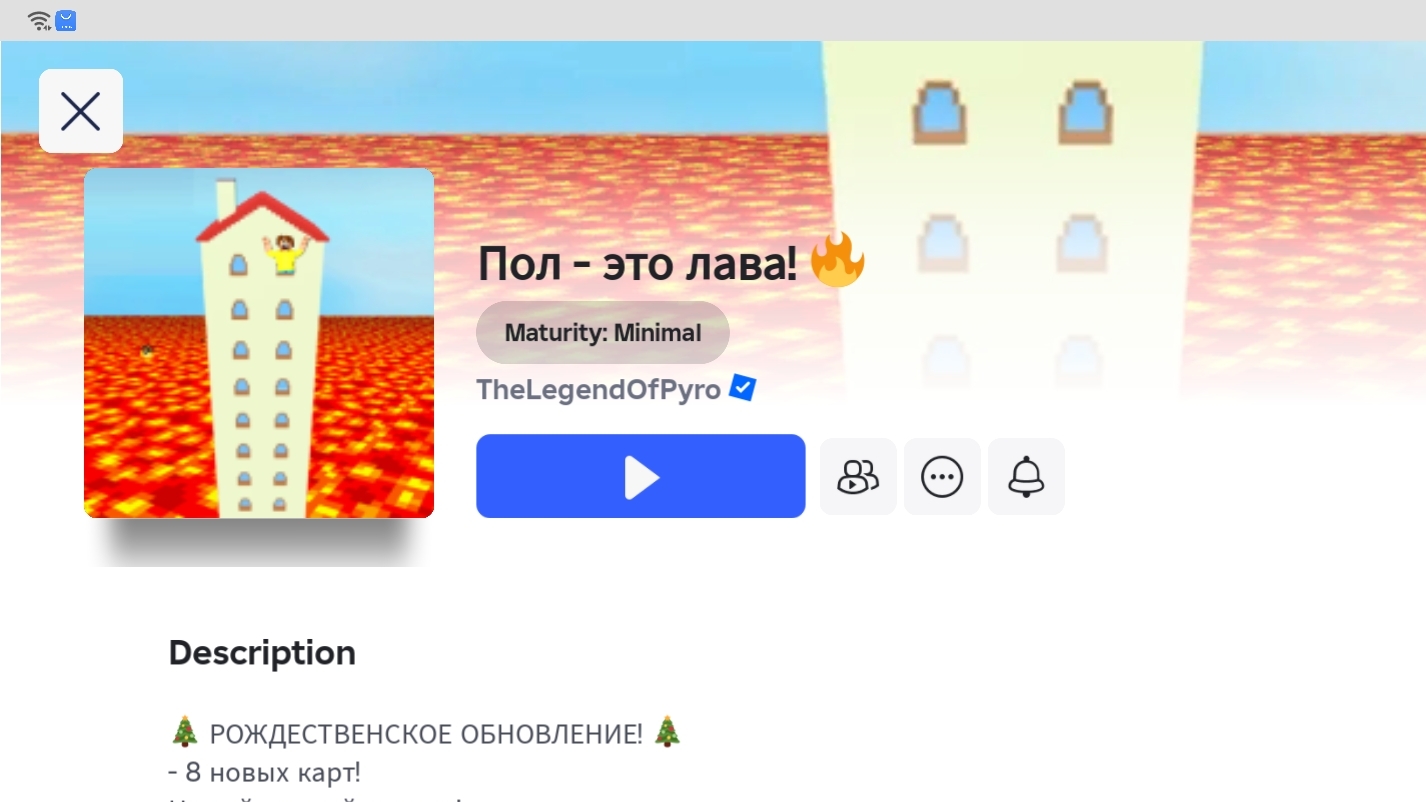This screenshot has width=1426, height=802.
Task: Click the character on the roof in the thumbnail
Action: [284, 255]
